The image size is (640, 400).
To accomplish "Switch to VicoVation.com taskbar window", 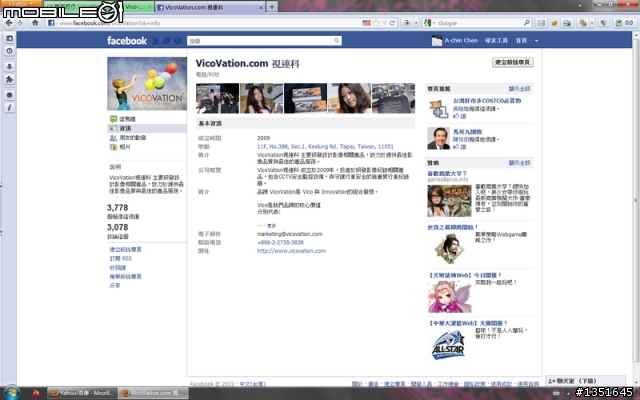I will 153,393.
